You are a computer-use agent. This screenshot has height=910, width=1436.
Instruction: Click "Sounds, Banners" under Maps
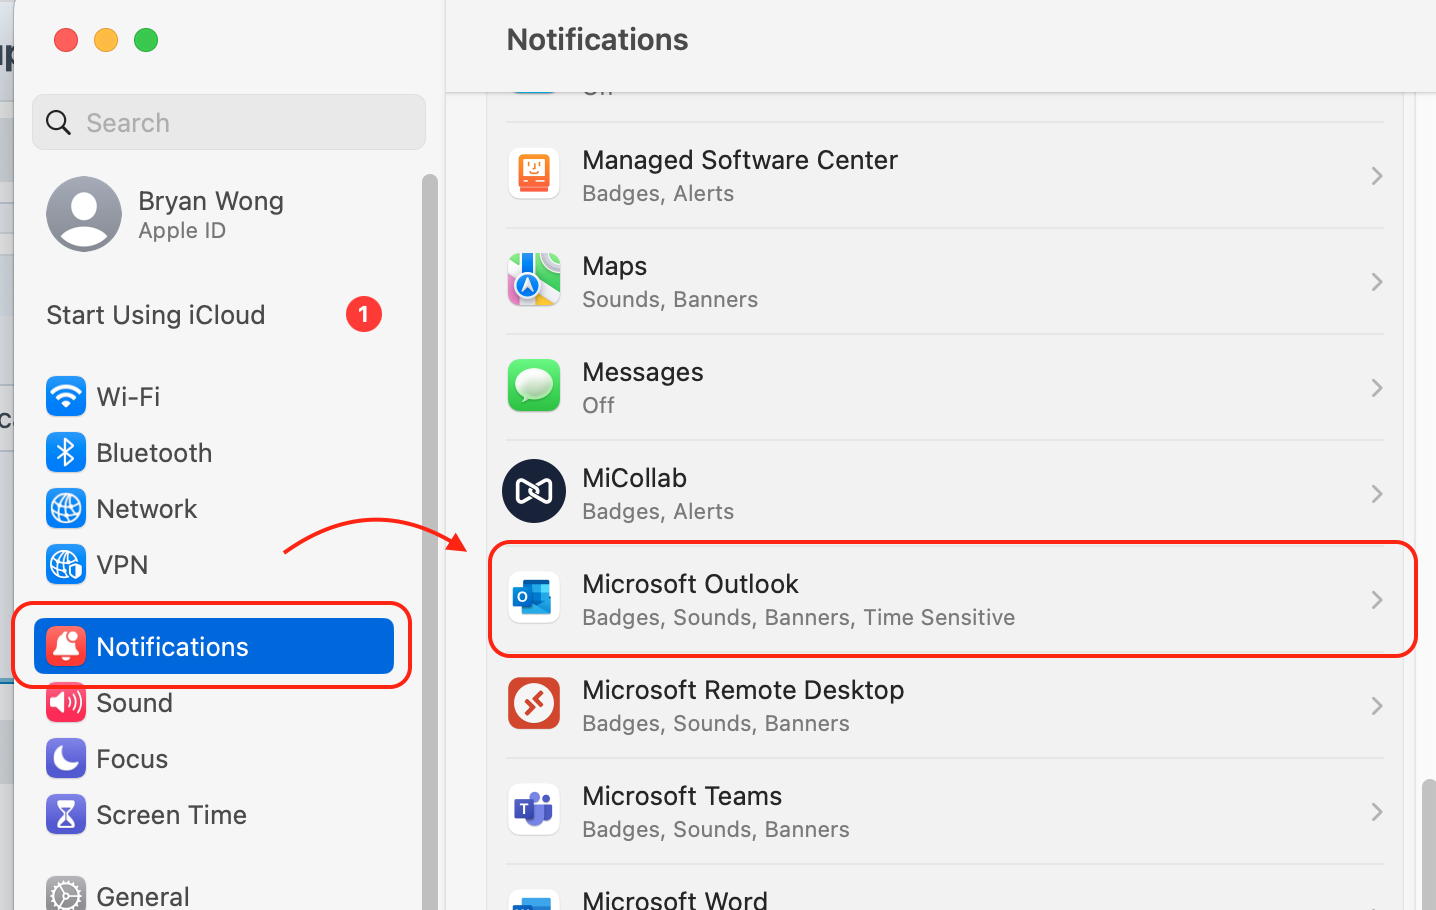670,300
